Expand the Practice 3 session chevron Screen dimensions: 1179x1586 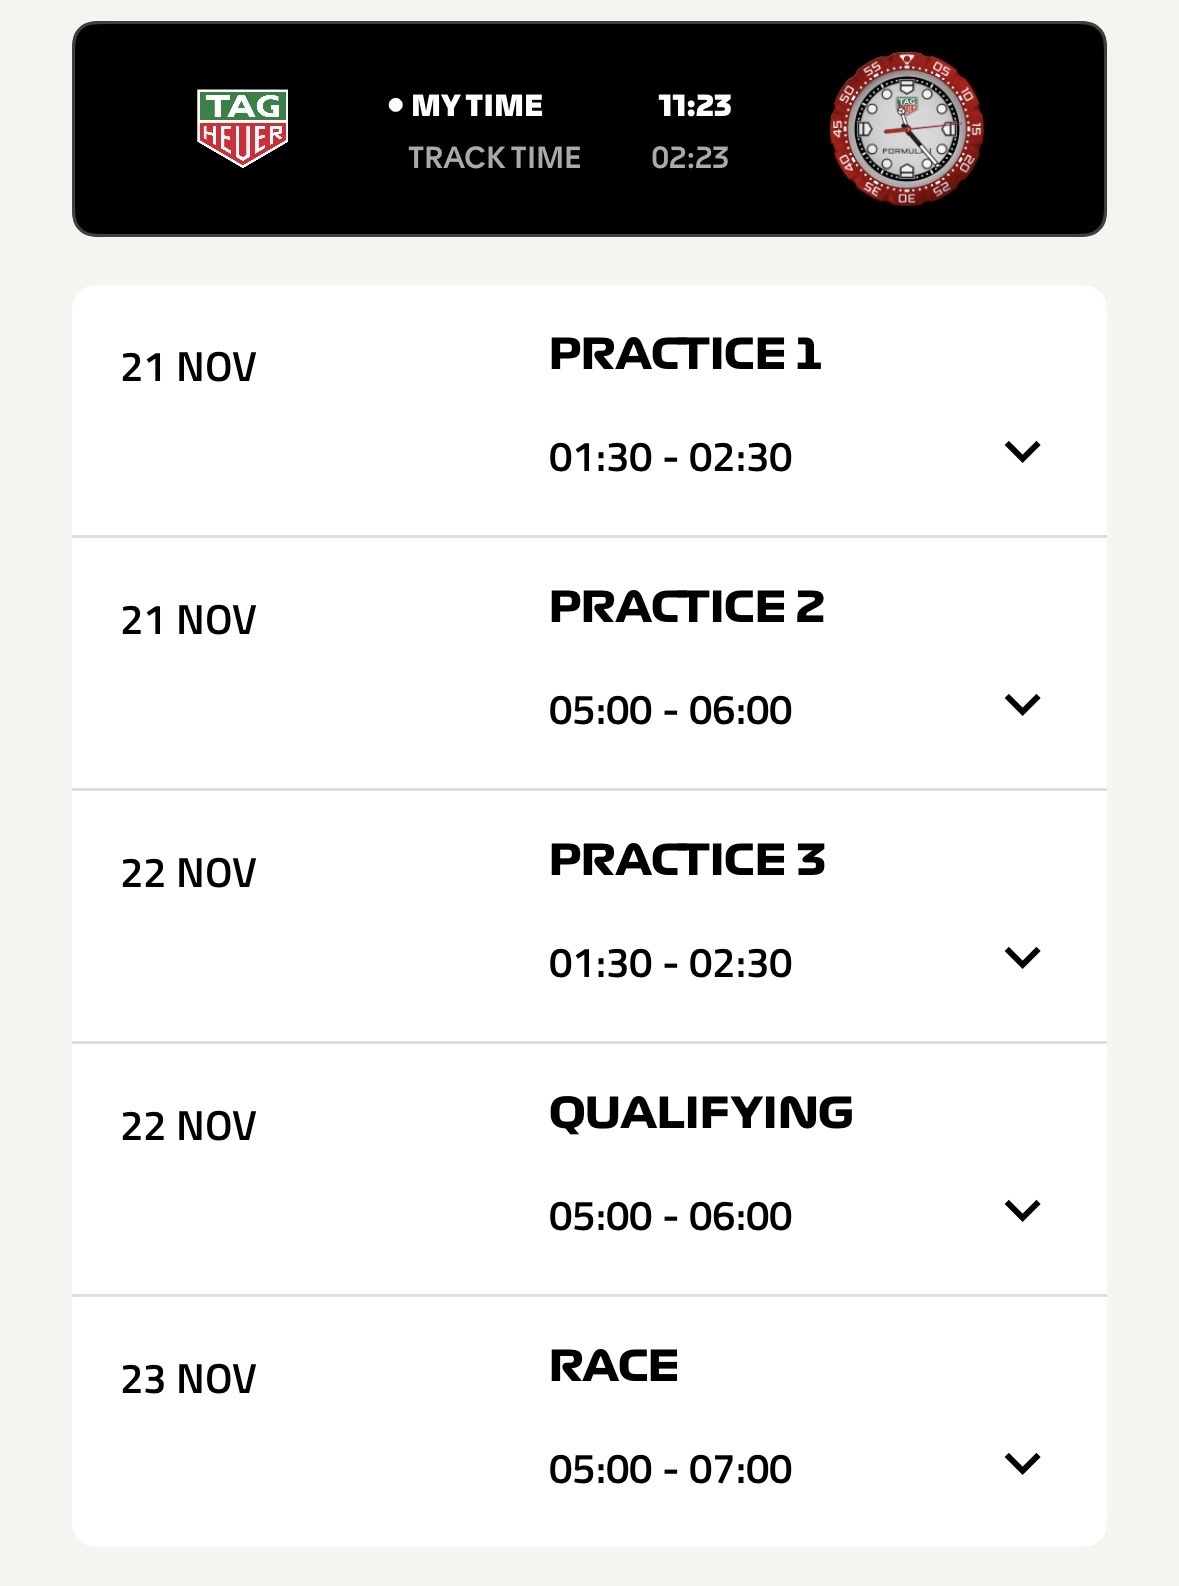(x=1022, y=958)
